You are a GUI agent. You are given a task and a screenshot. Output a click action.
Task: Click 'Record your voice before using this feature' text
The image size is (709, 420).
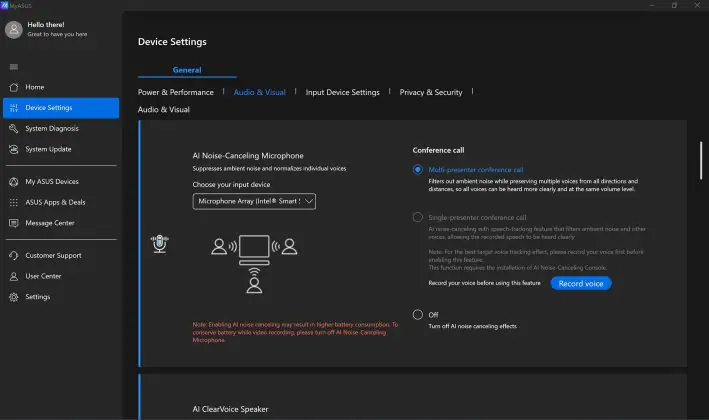pyautogui.click(x=484, y=283)
